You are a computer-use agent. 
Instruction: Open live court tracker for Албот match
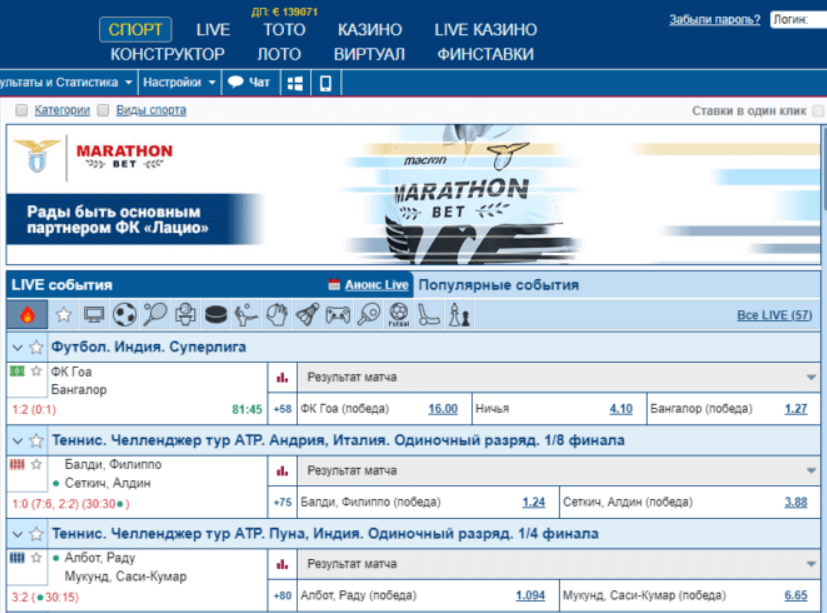[17, 558]
